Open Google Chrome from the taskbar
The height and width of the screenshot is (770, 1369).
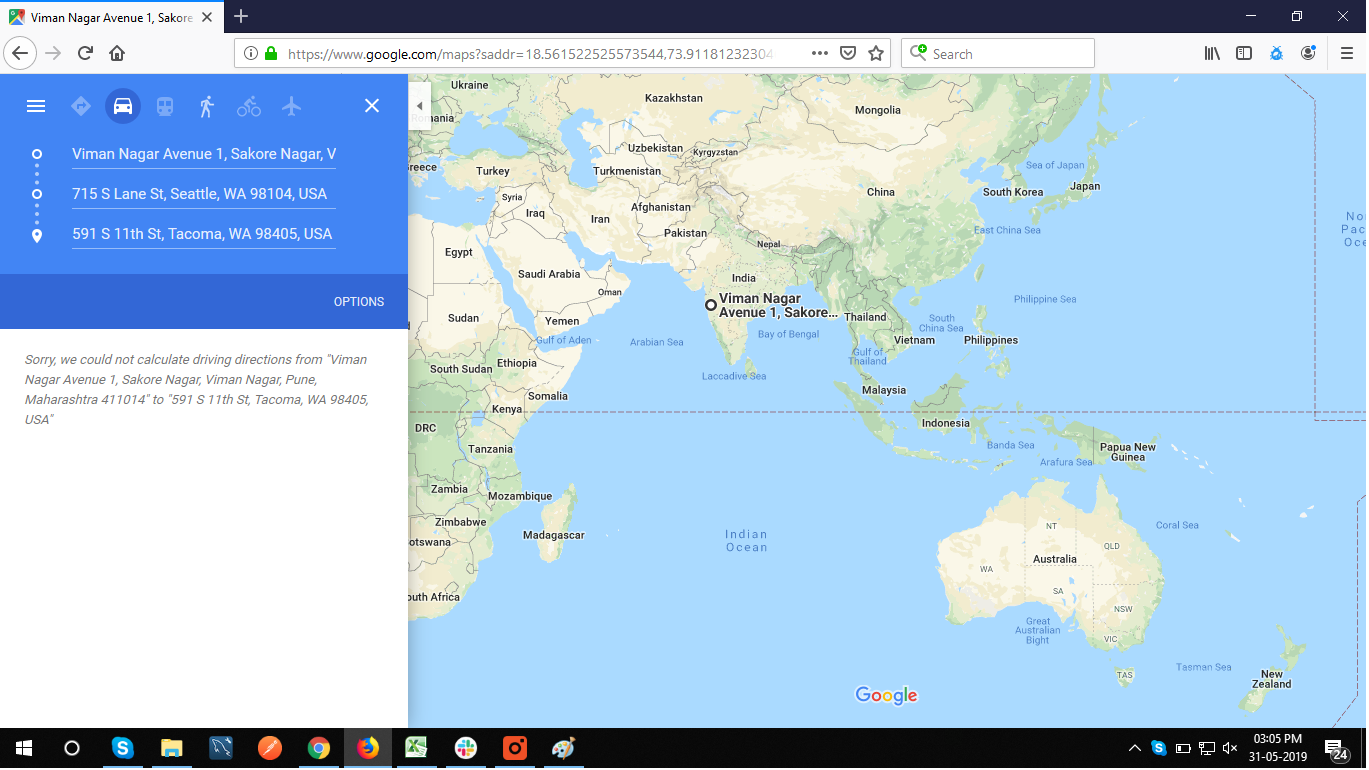coord(319,748)
